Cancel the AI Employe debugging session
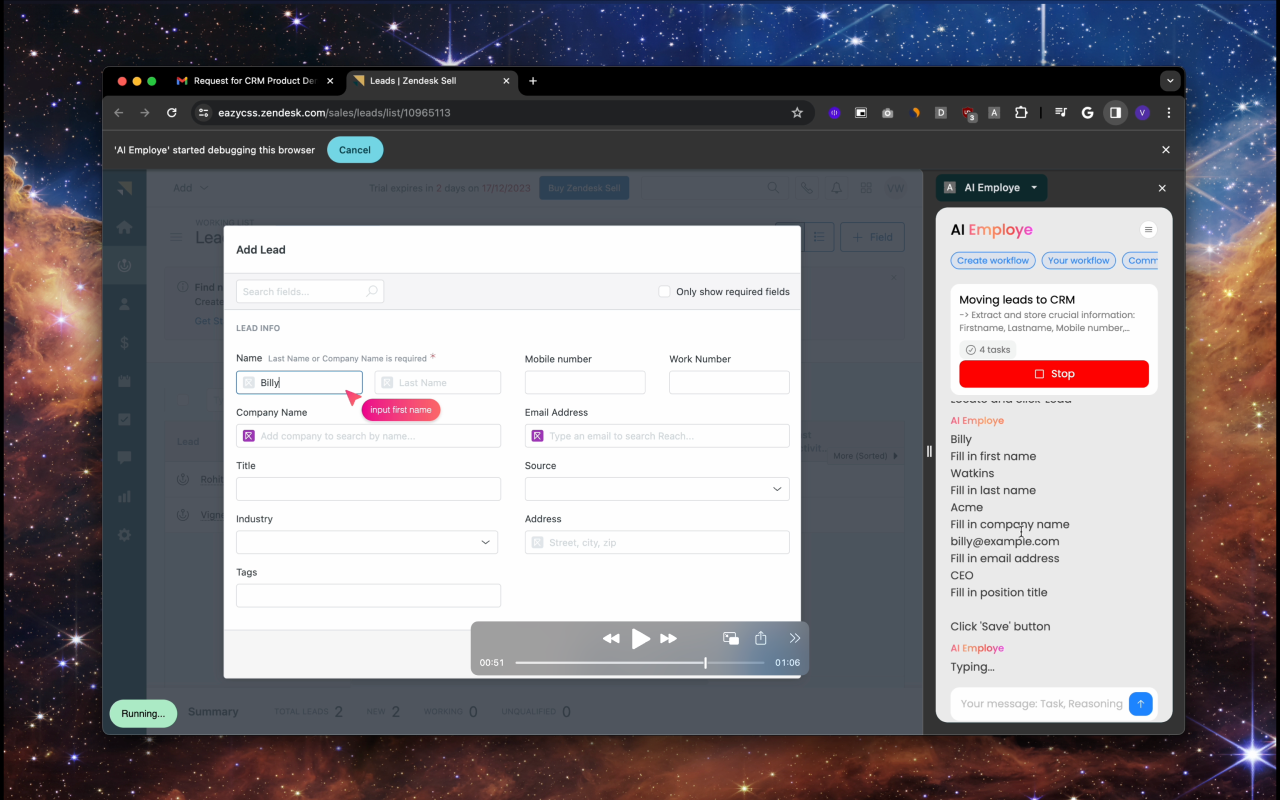The image size is (1280, 800). click(355, 150)
